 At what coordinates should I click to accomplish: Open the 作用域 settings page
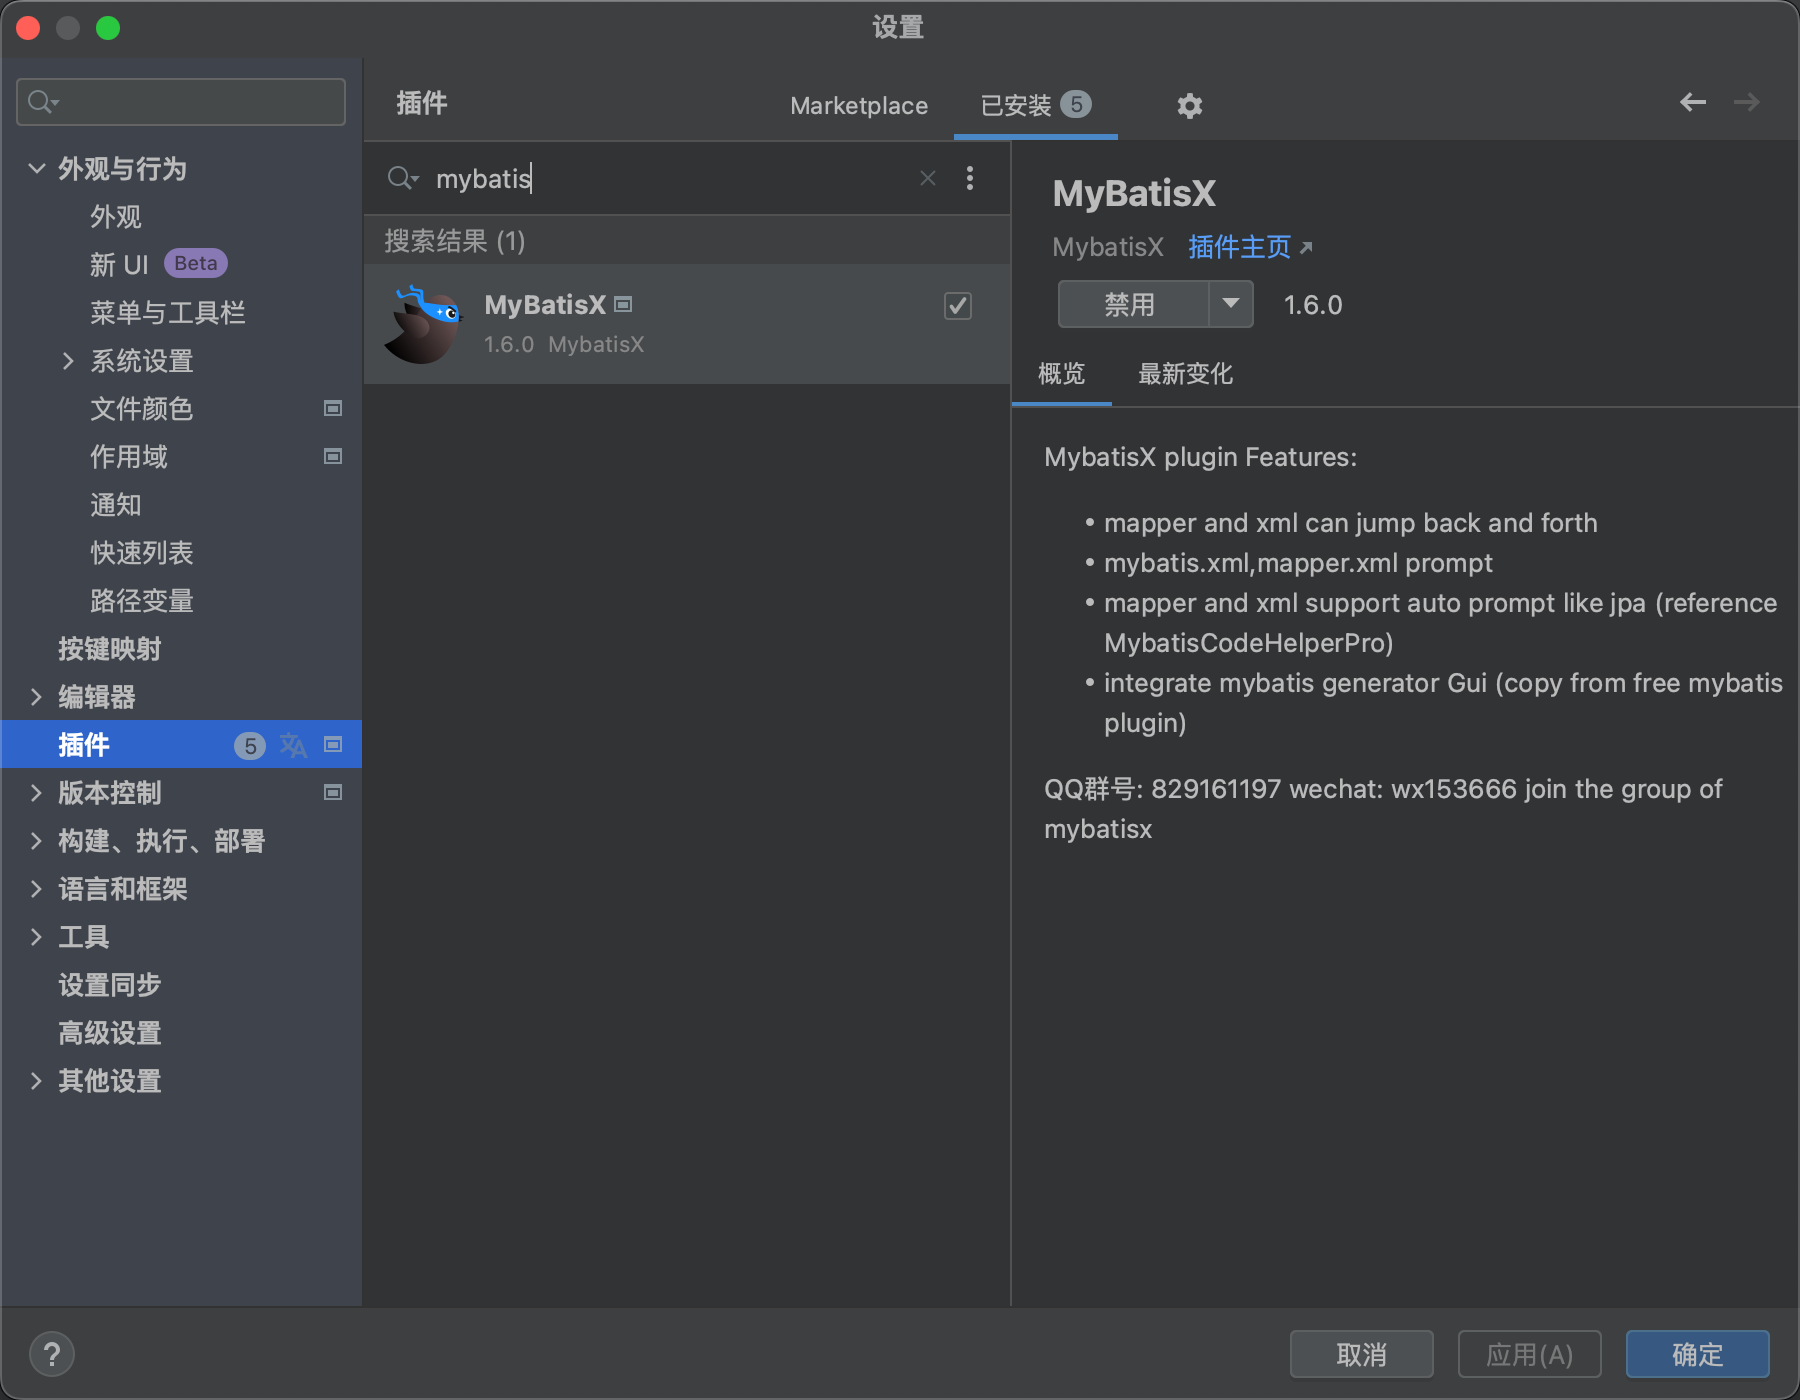129,456
